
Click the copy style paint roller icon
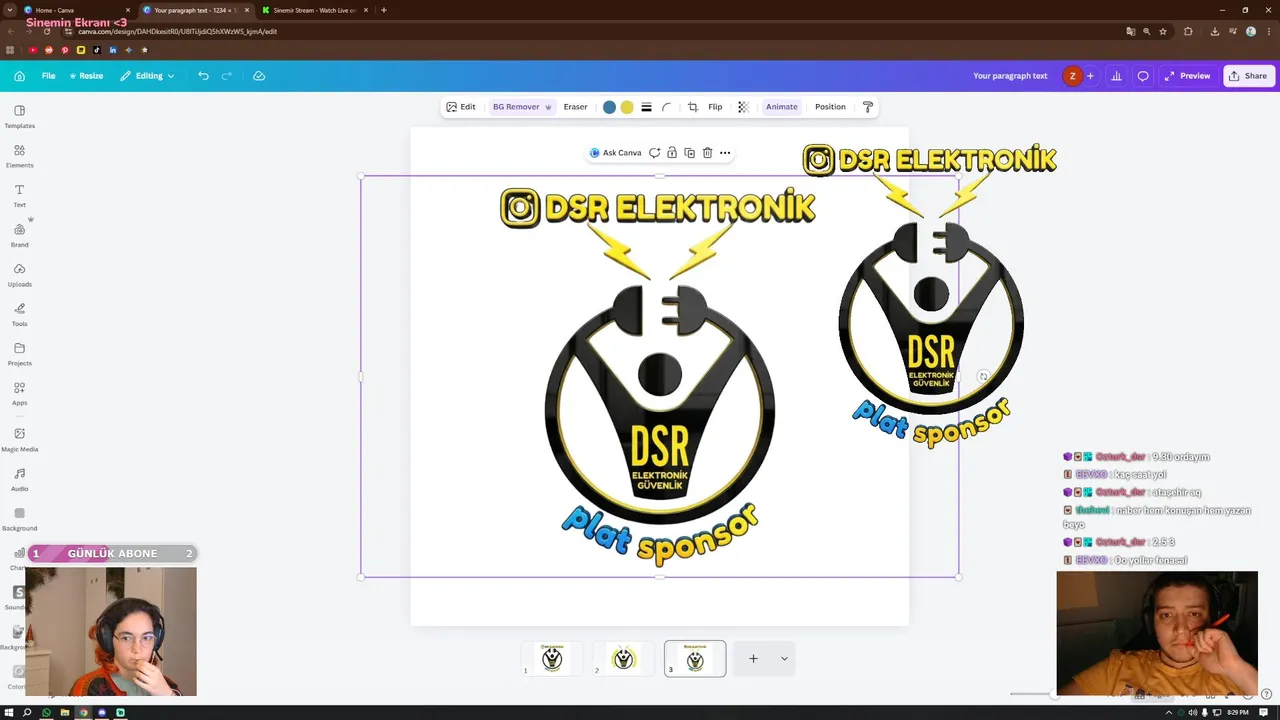(x=867, y=107)
